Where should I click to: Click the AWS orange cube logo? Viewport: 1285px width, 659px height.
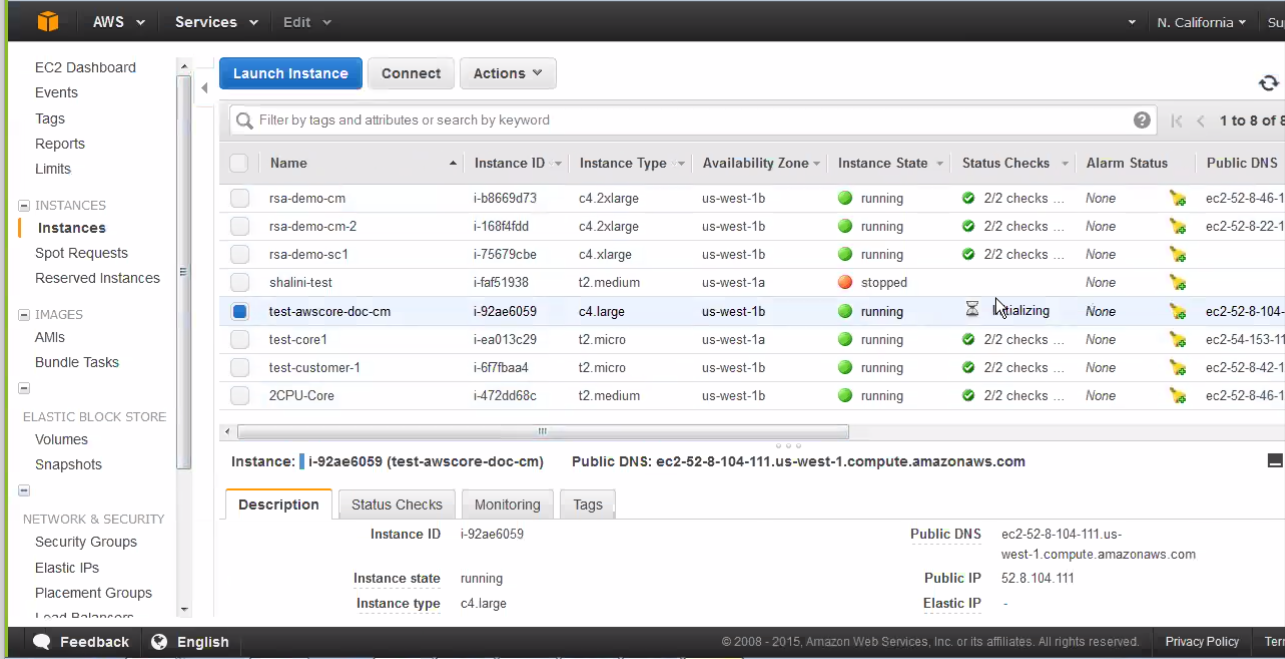click(48, 21)
